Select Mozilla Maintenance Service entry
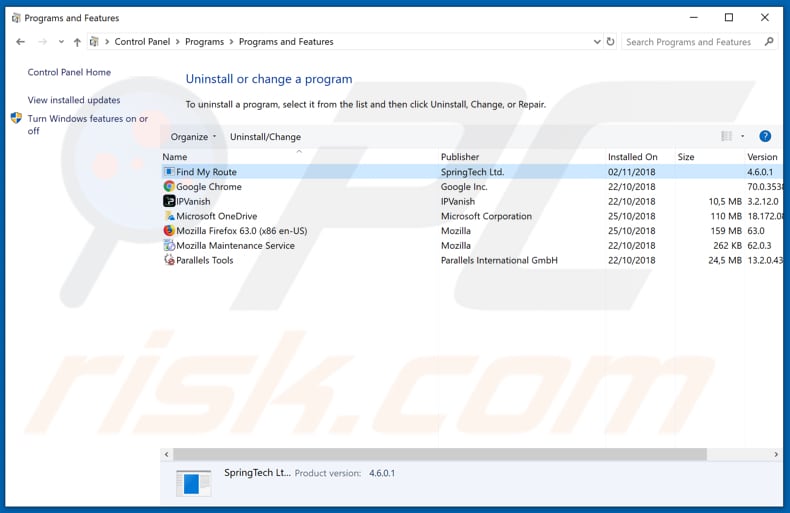 pyautogui.click(x=235, y=245)
